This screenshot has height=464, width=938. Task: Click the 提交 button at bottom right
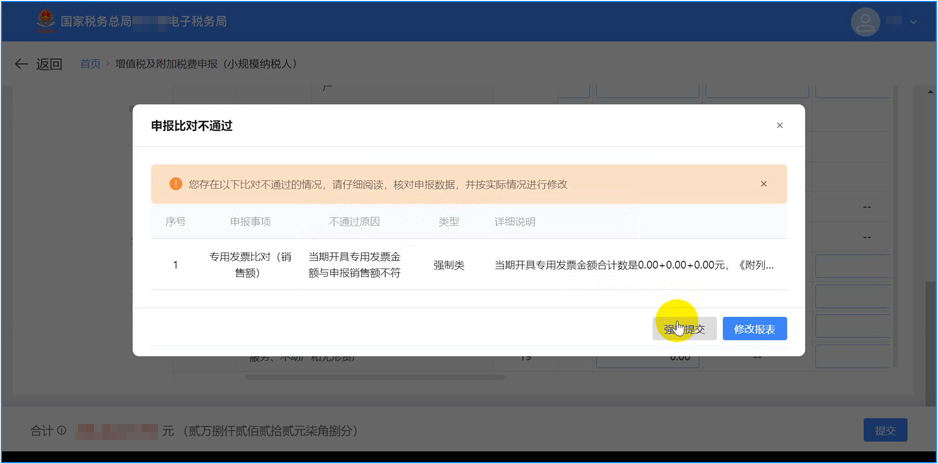point(885,430)
